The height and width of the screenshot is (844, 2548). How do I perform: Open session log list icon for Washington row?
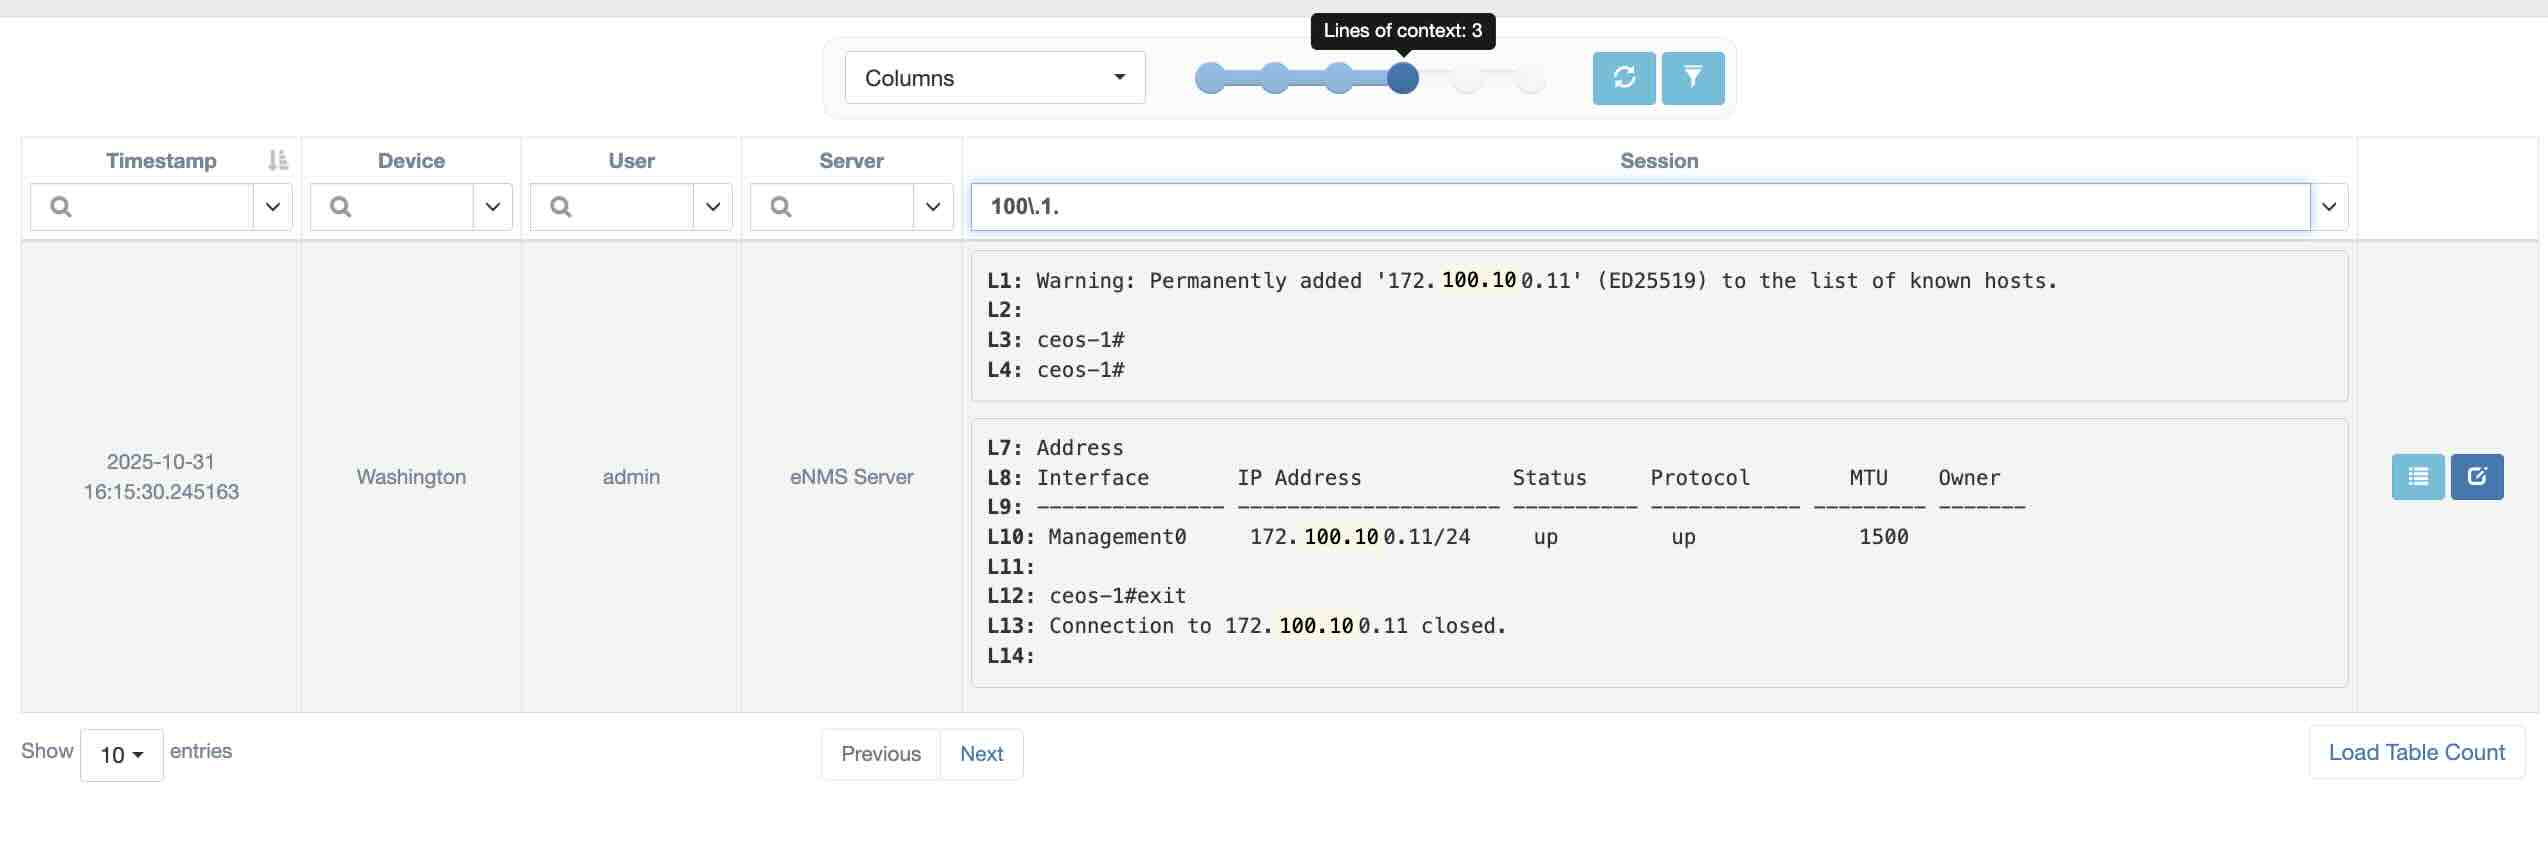click(2418, 477)
